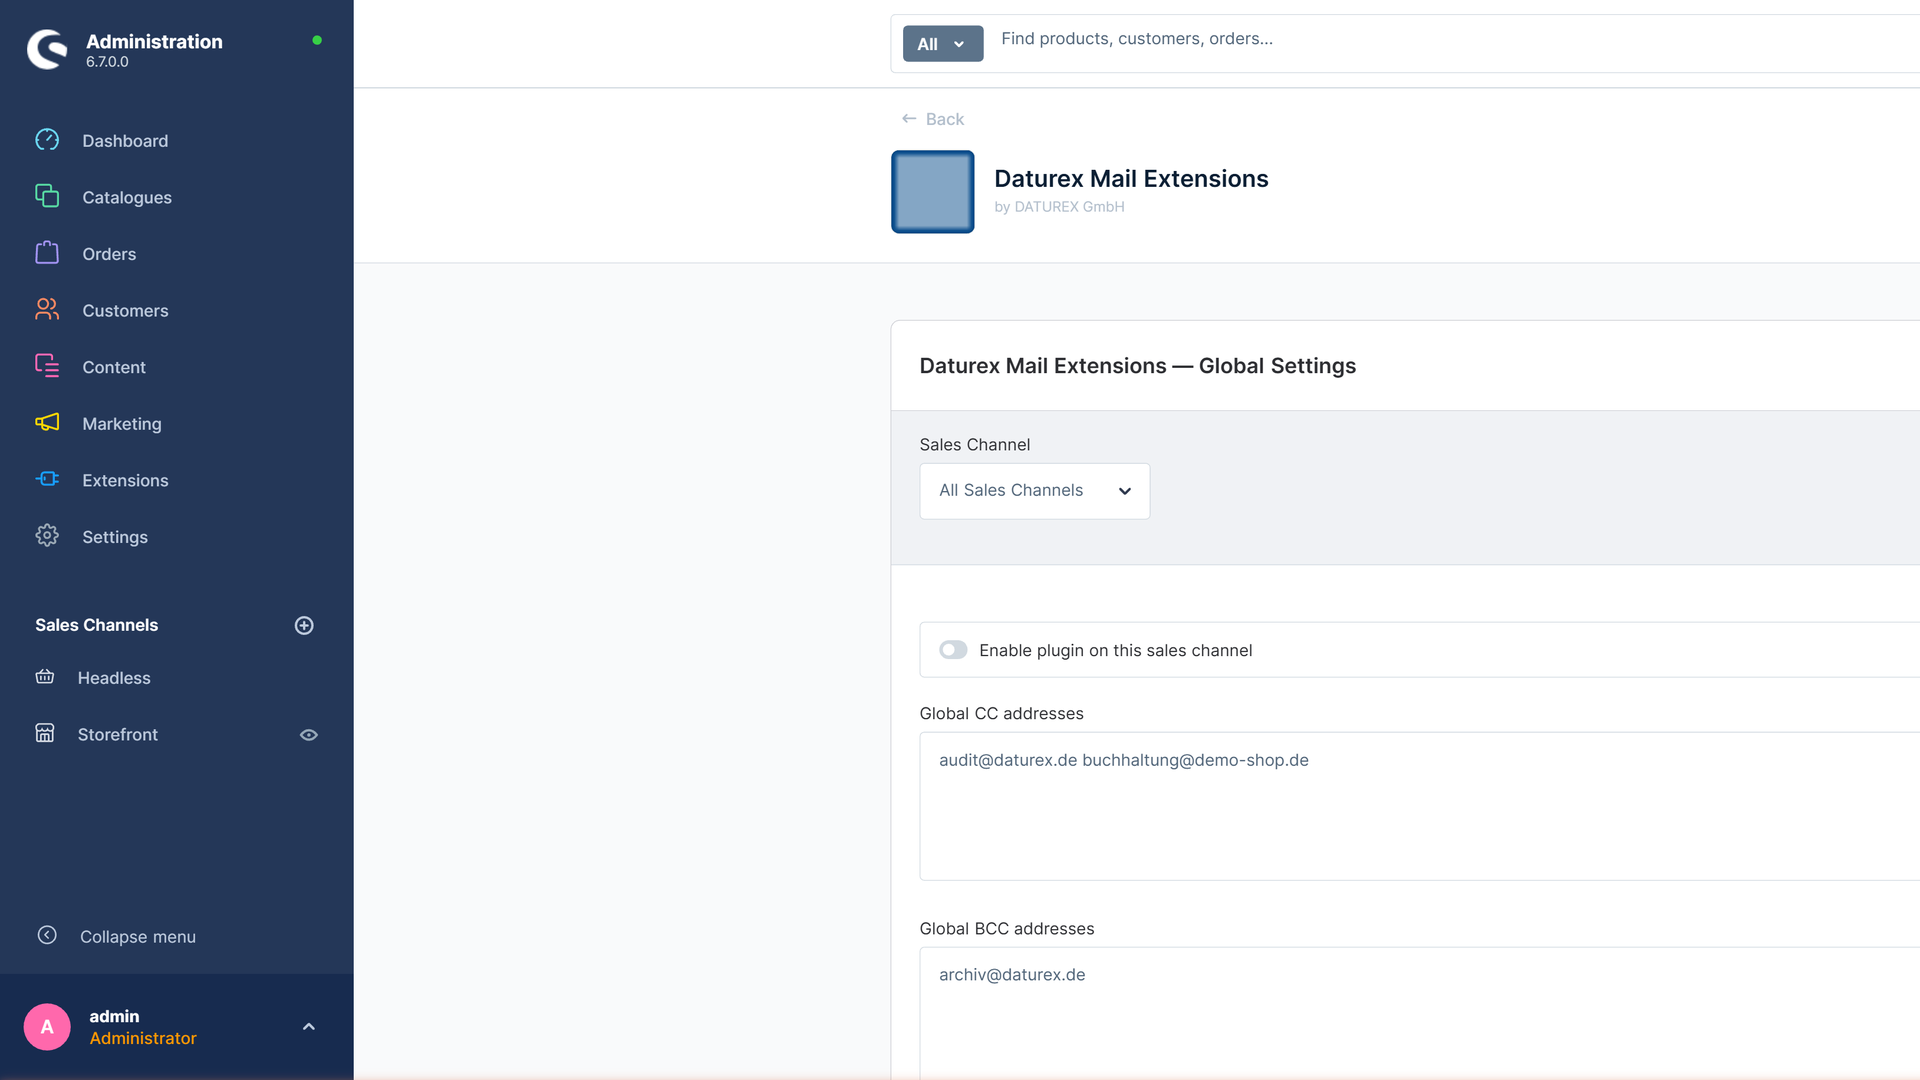Click the Headless basket icon
1920x1080 pixels.
(45, 677)
